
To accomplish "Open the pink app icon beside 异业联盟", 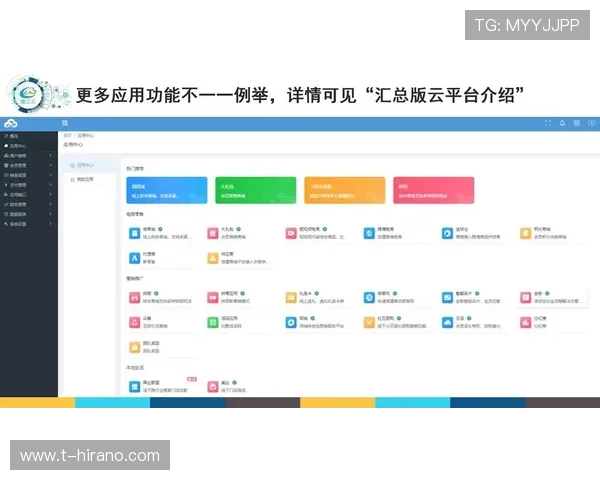I will point(213,387).
